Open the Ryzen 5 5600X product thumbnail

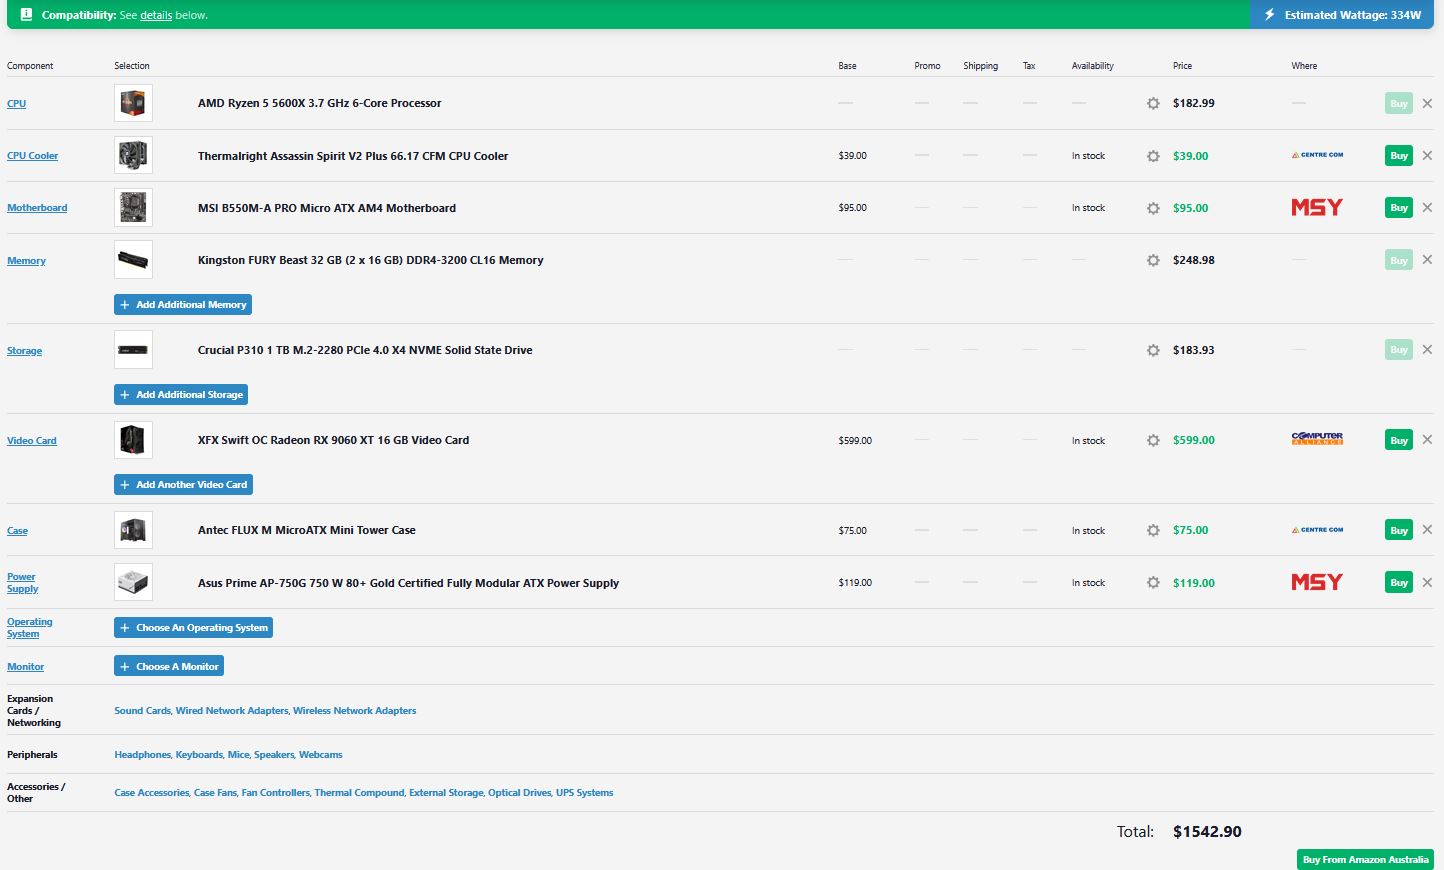pyautogui.click(x=133, y=103)
